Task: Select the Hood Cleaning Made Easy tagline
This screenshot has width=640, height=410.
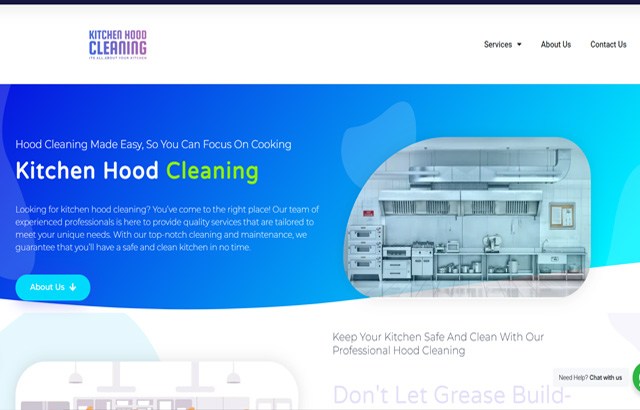Action: point(153,144)
